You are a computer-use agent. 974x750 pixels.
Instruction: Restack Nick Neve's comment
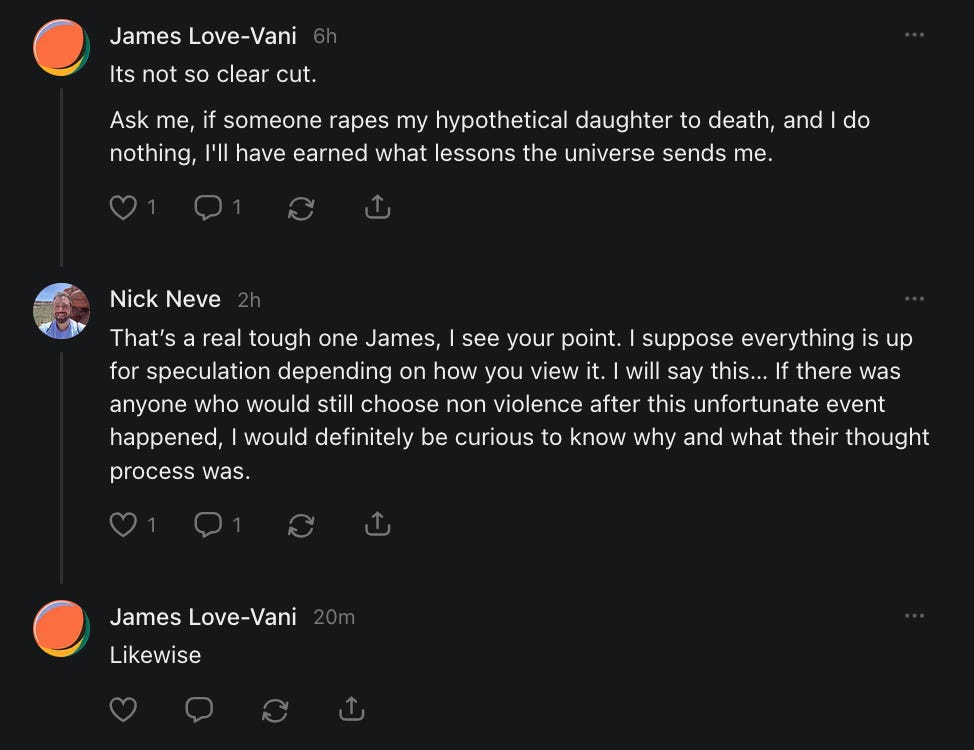click(301, 524)
